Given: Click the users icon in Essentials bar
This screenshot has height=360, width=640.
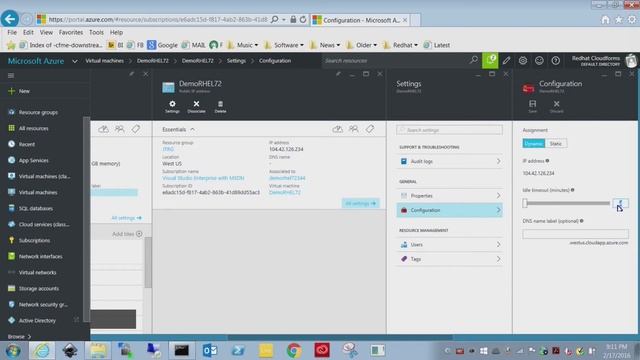Looking at the screenshot, I should point(353,129).
